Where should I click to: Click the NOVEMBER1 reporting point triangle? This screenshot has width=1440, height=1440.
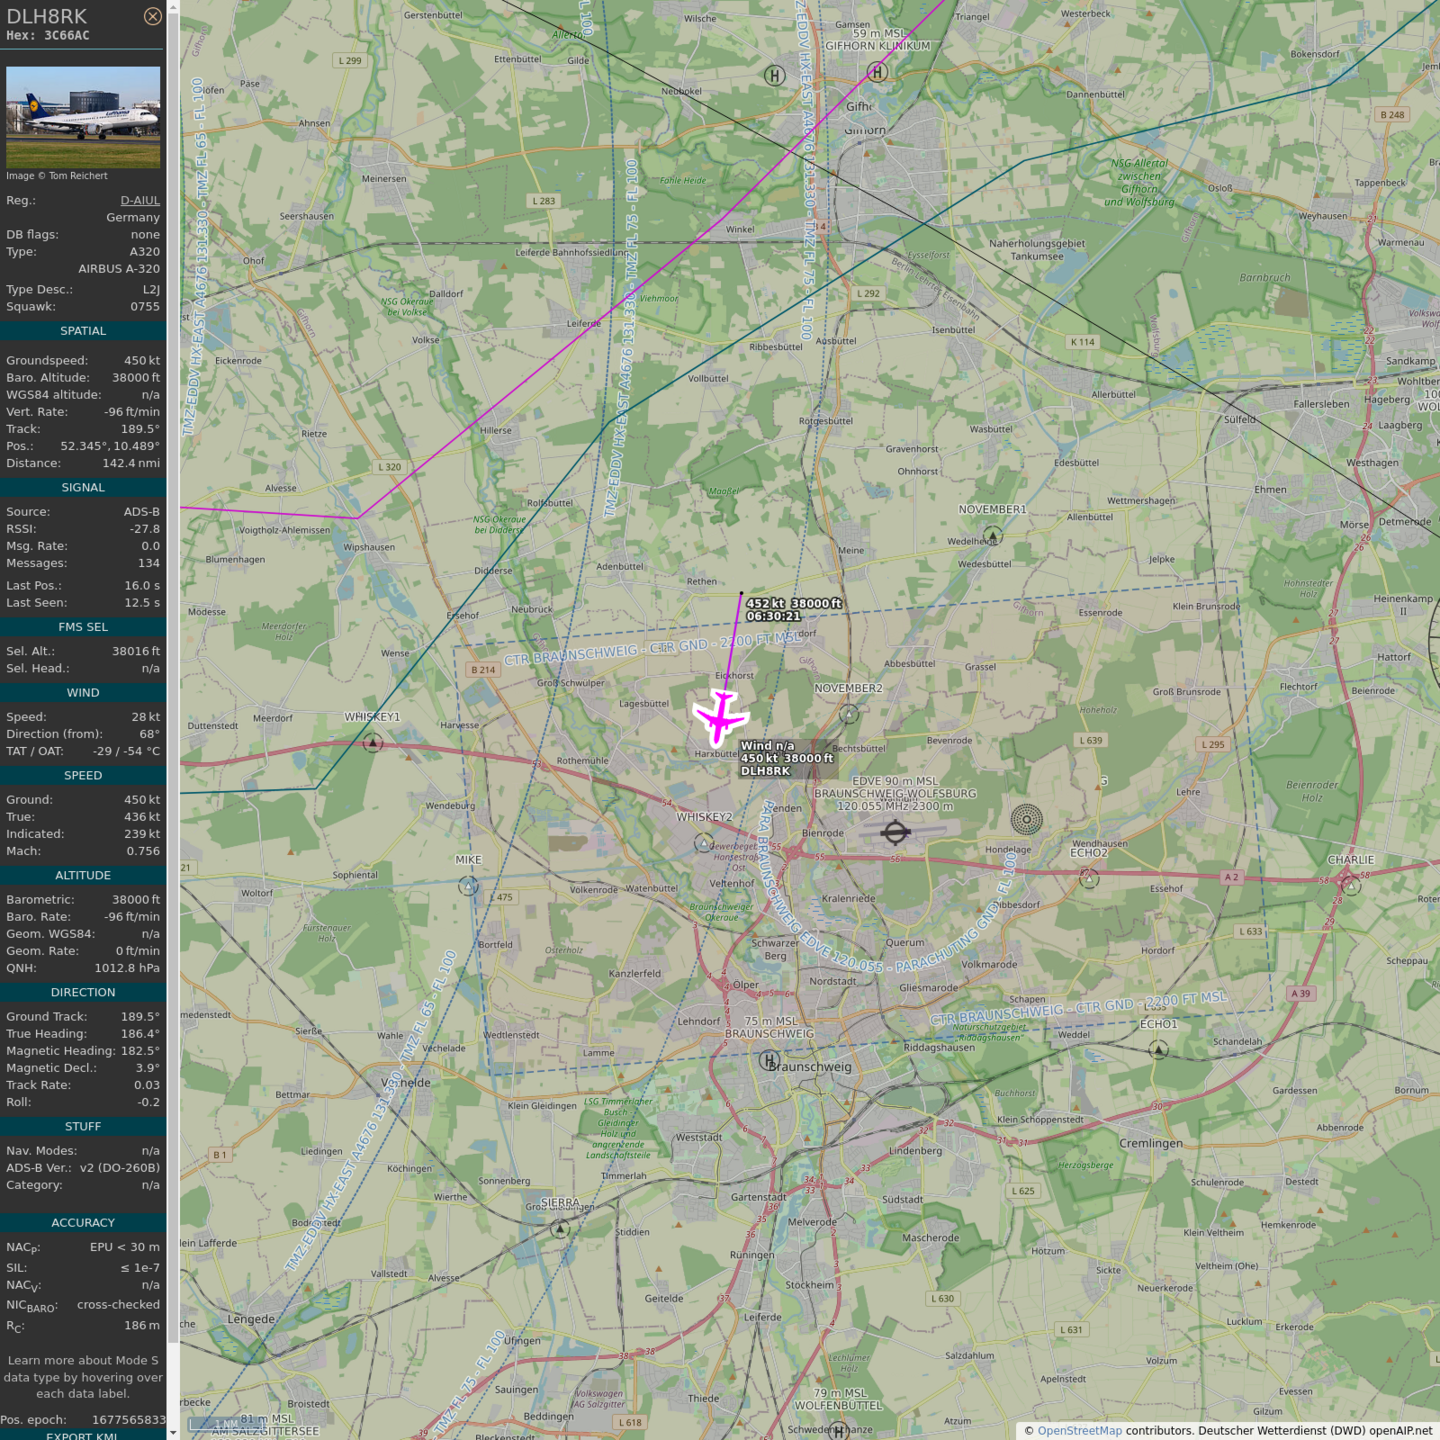(x=992, y=536)
